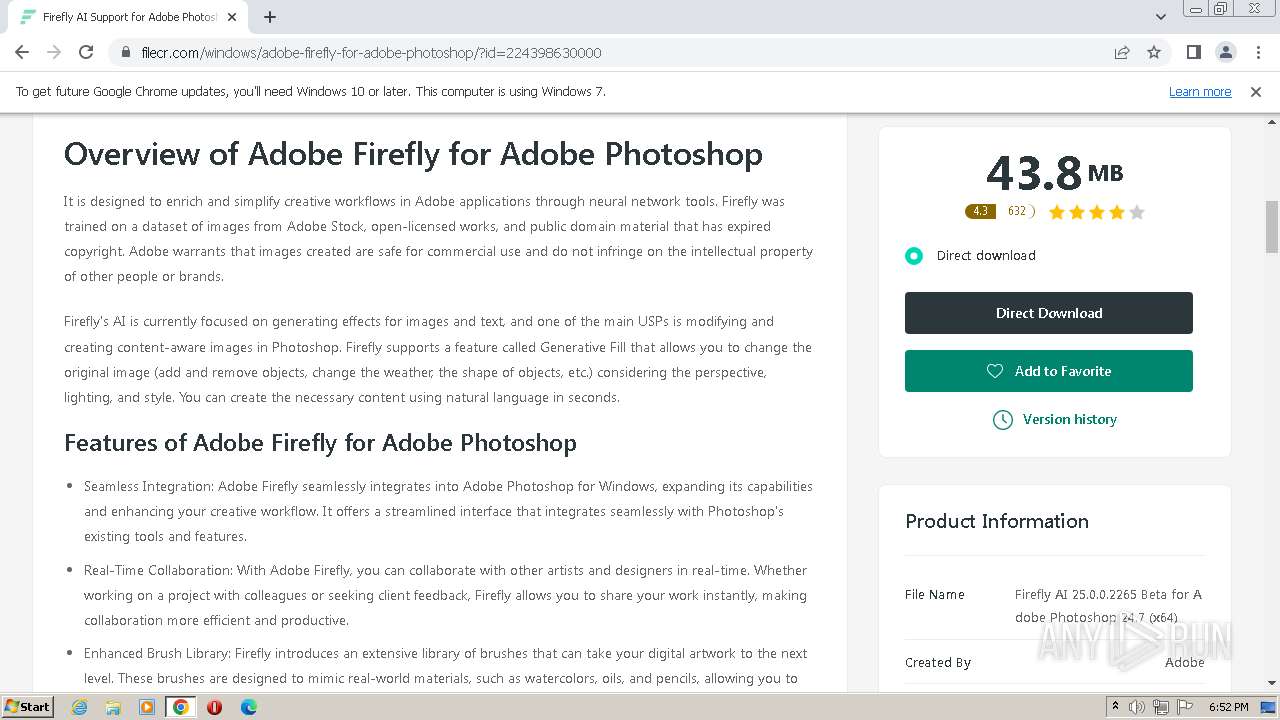The image size is (1280, 720).
Task: Expand the tab search chevron
Action: 1161,17
